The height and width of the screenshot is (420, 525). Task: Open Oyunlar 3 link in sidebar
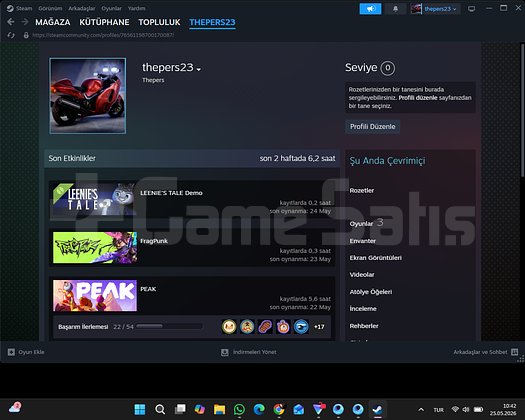click(366, 223)
